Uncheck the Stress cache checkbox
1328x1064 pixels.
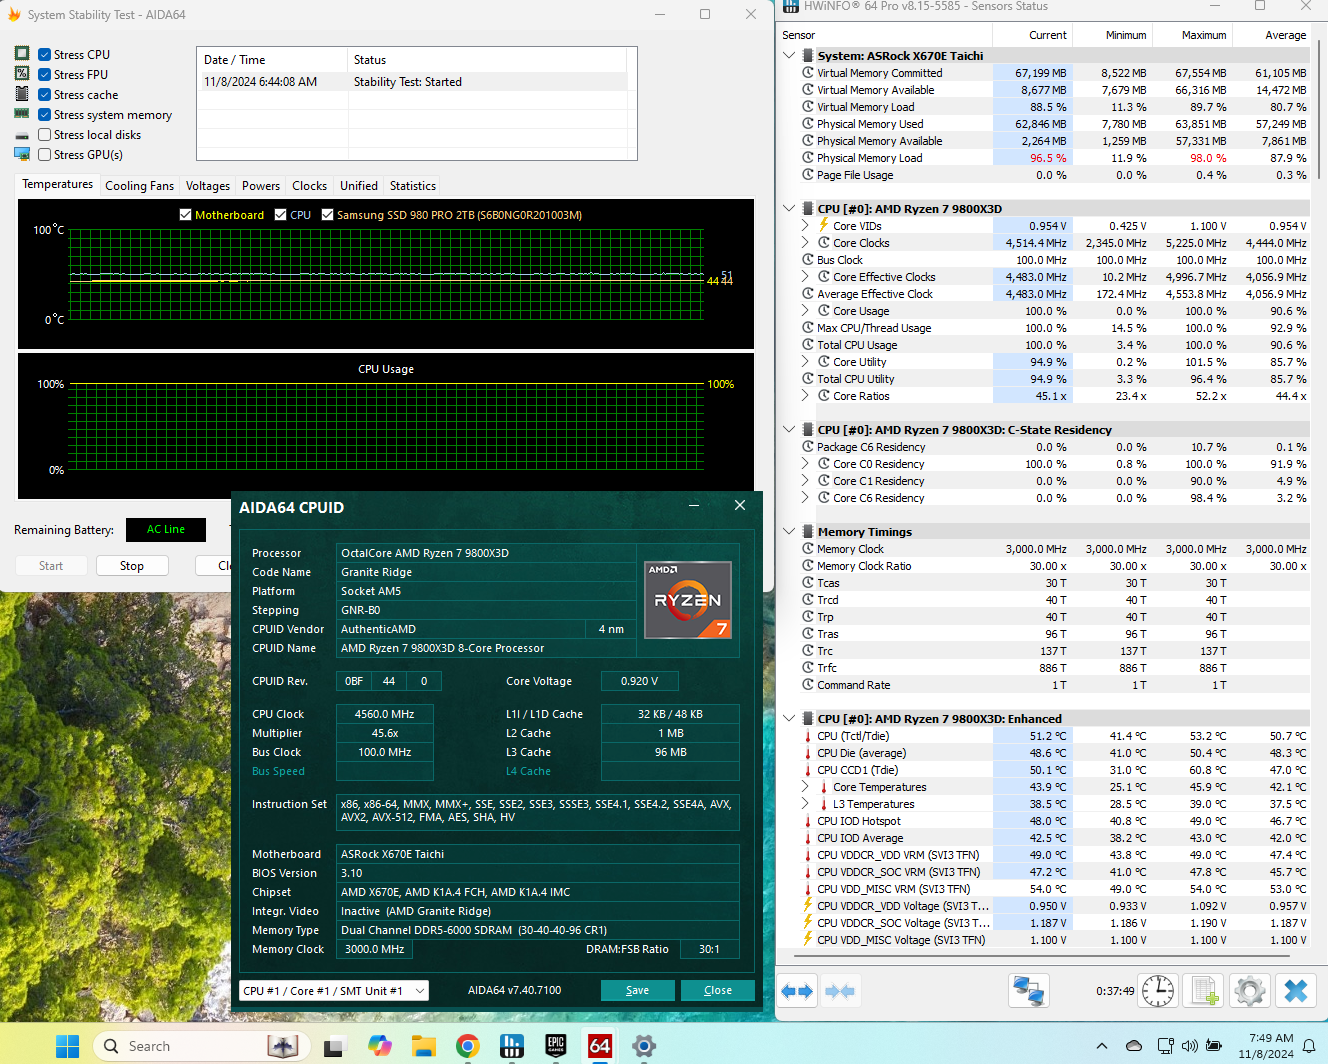point(45,95)
